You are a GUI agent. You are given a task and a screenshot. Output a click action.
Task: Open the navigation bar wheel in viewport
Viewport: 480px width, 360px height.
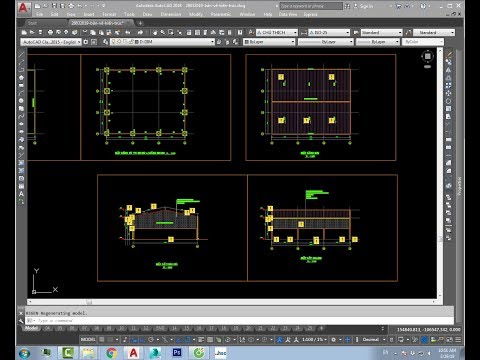[427, 56]
